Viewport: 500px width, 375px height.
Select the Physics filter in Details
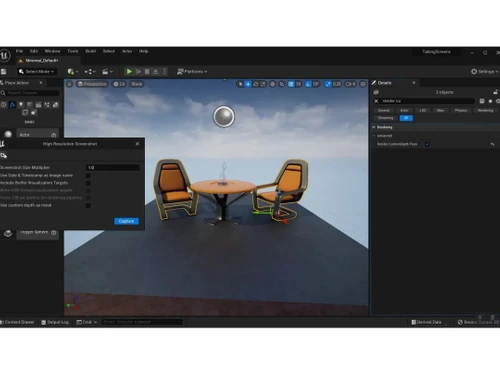[x=461, y=110]
